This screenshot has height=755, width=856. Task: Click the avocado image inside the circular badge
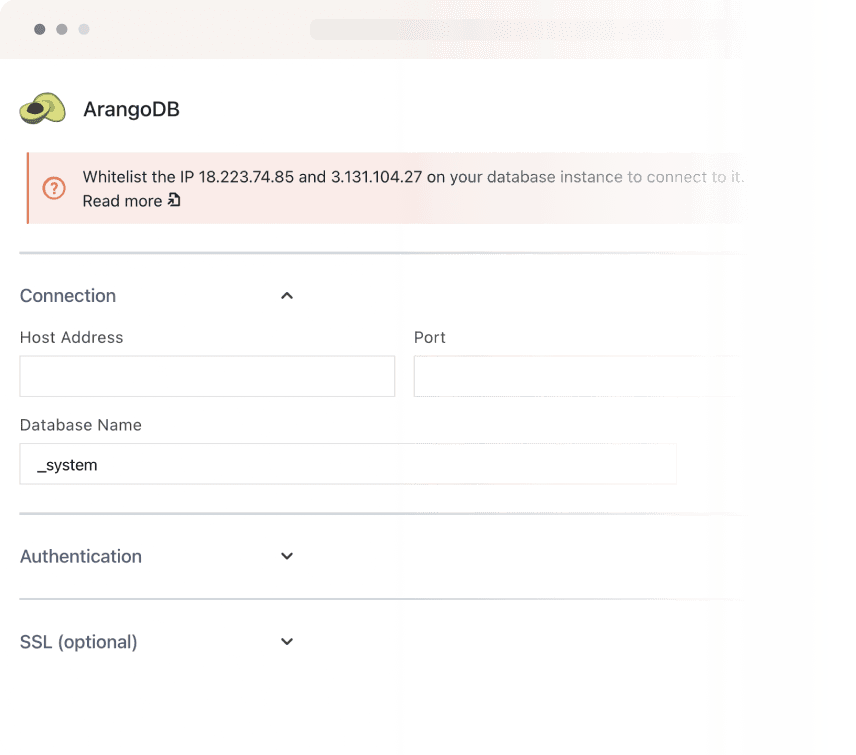coord(41,106)
